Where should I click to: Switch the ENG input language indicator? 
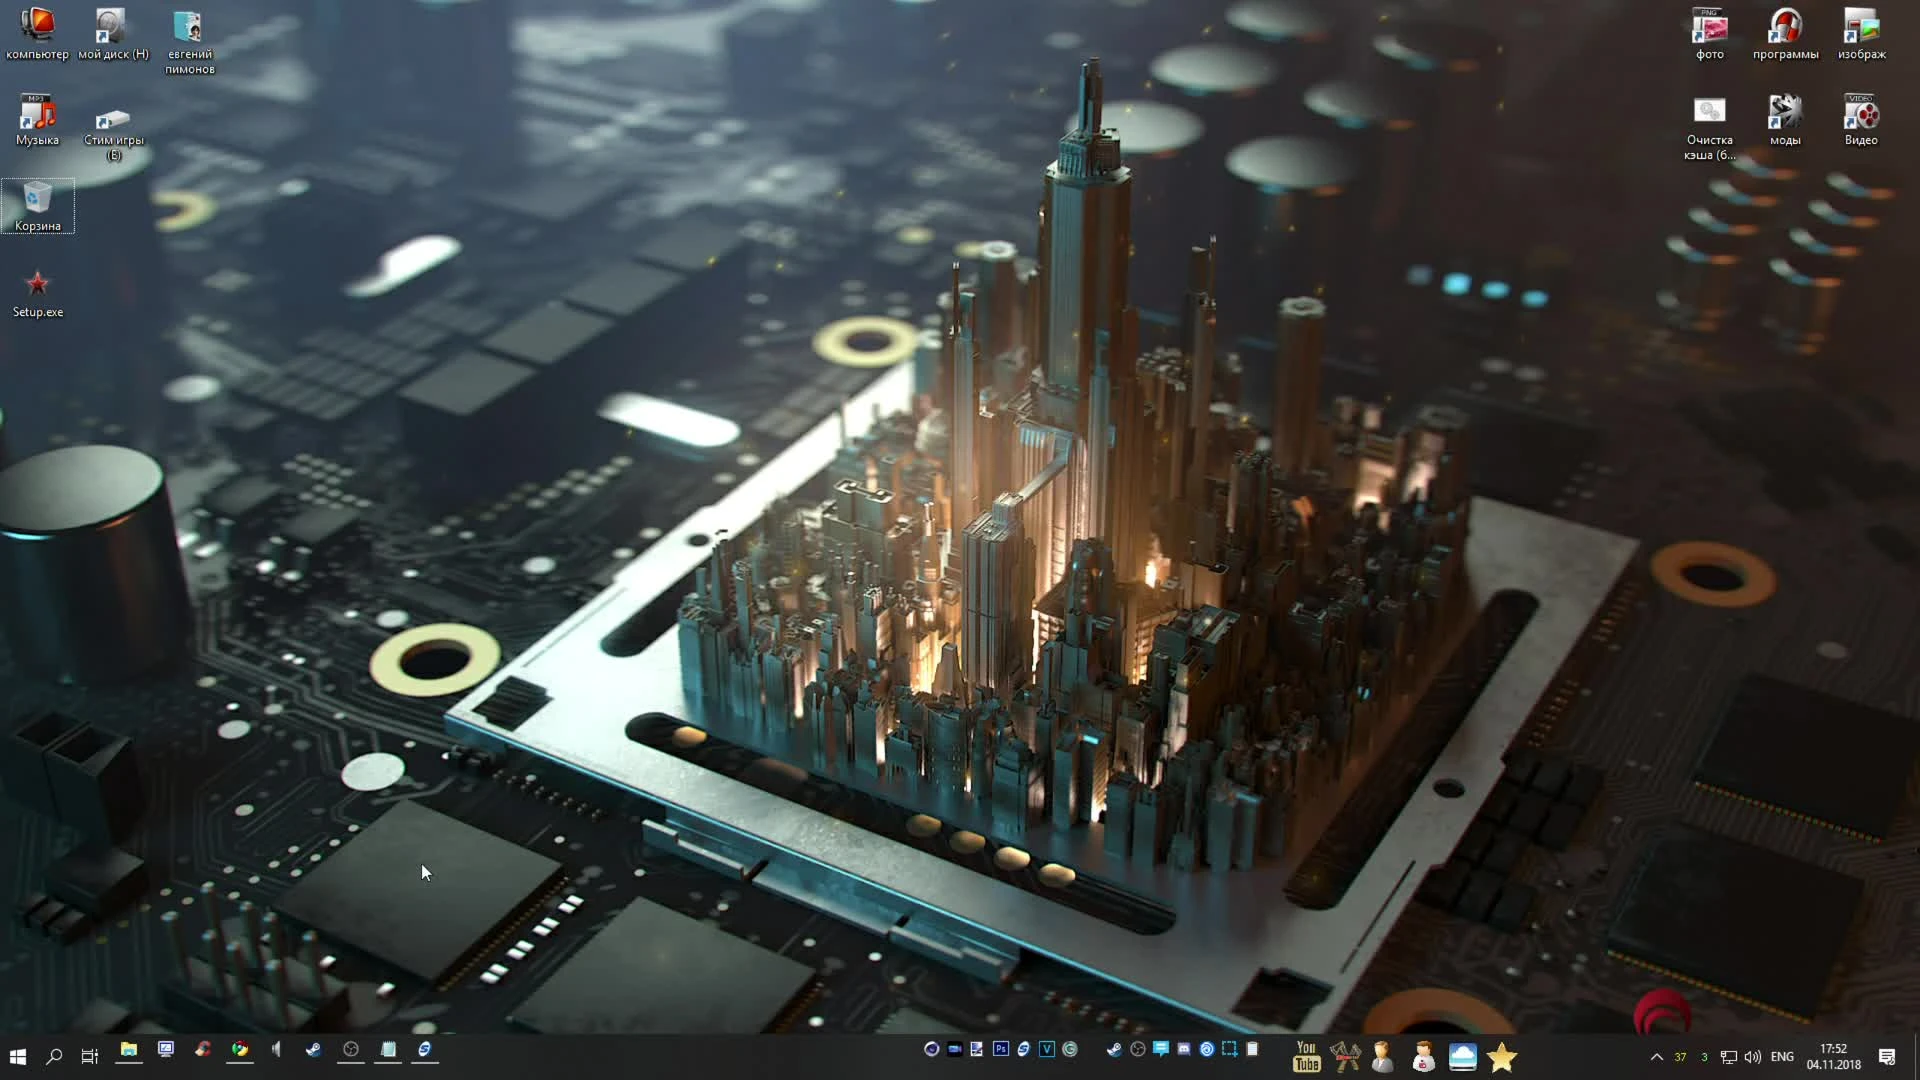pos(1782,1057)
